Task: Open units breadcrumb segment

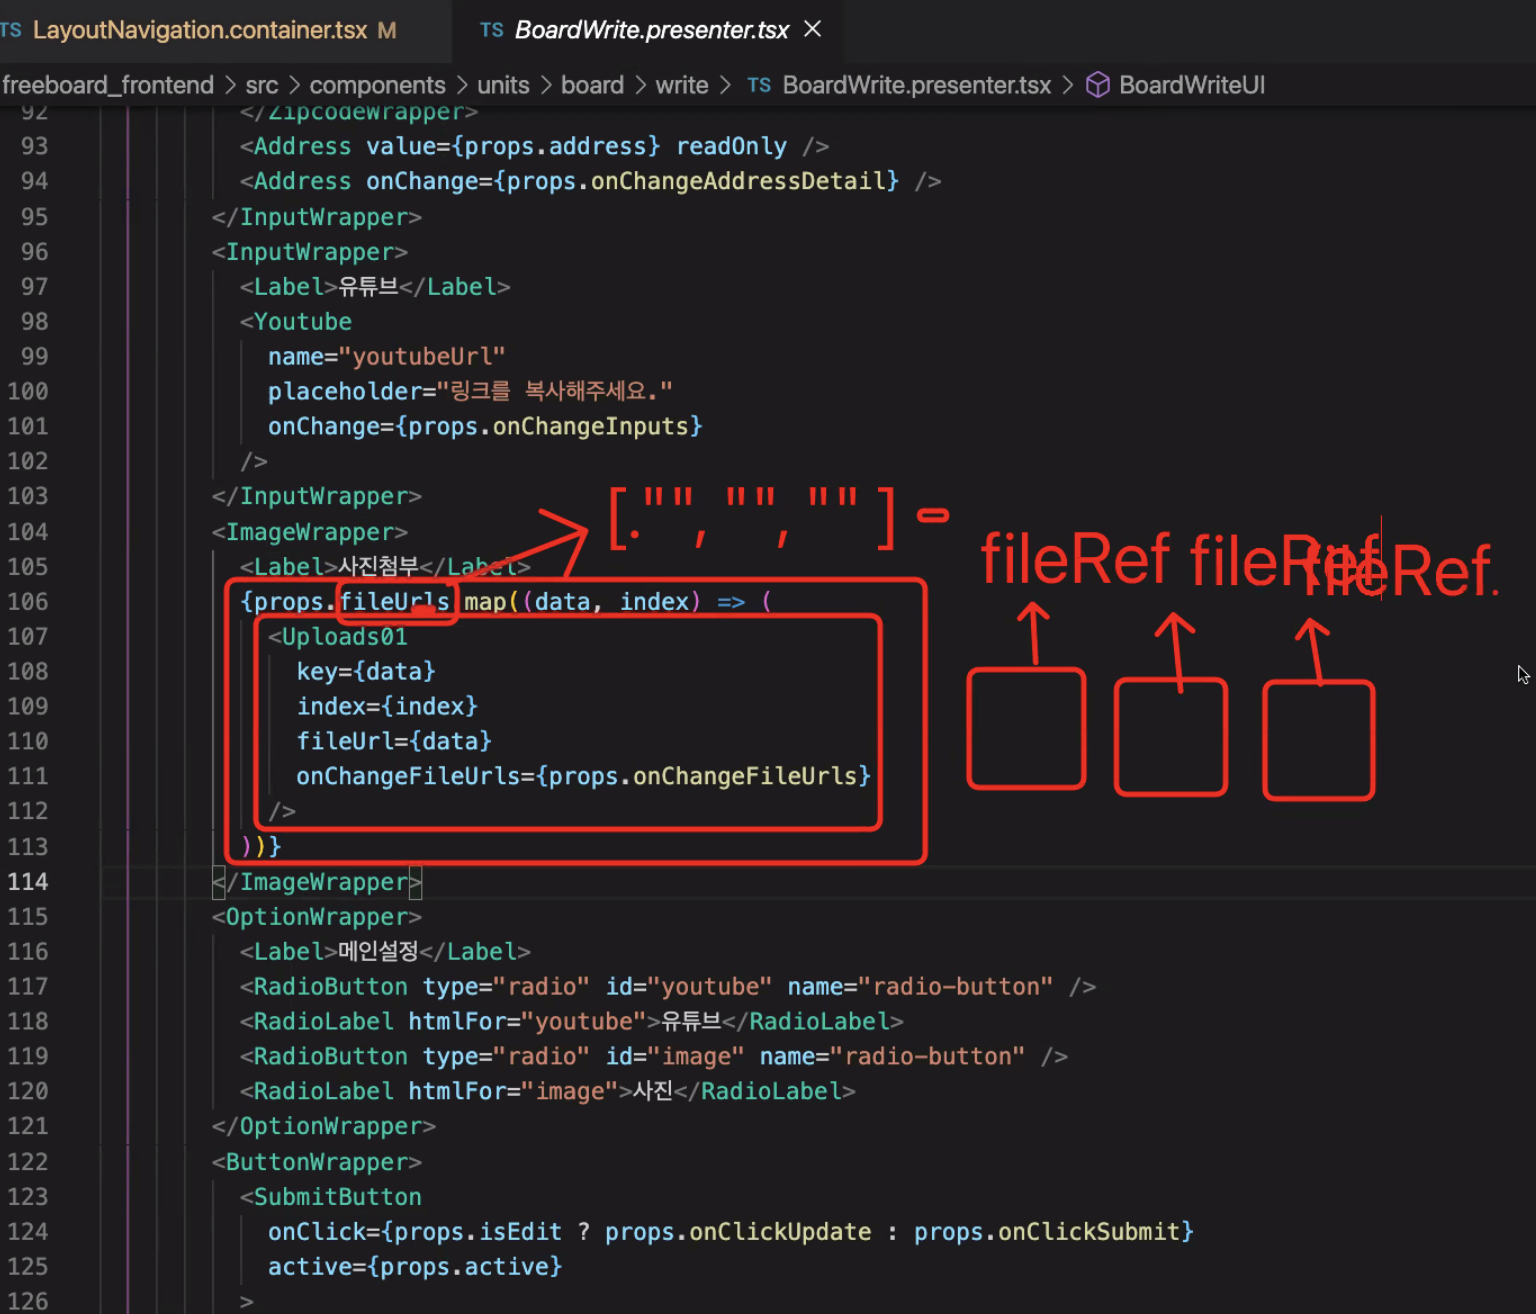Action: [x=503, y=85]
